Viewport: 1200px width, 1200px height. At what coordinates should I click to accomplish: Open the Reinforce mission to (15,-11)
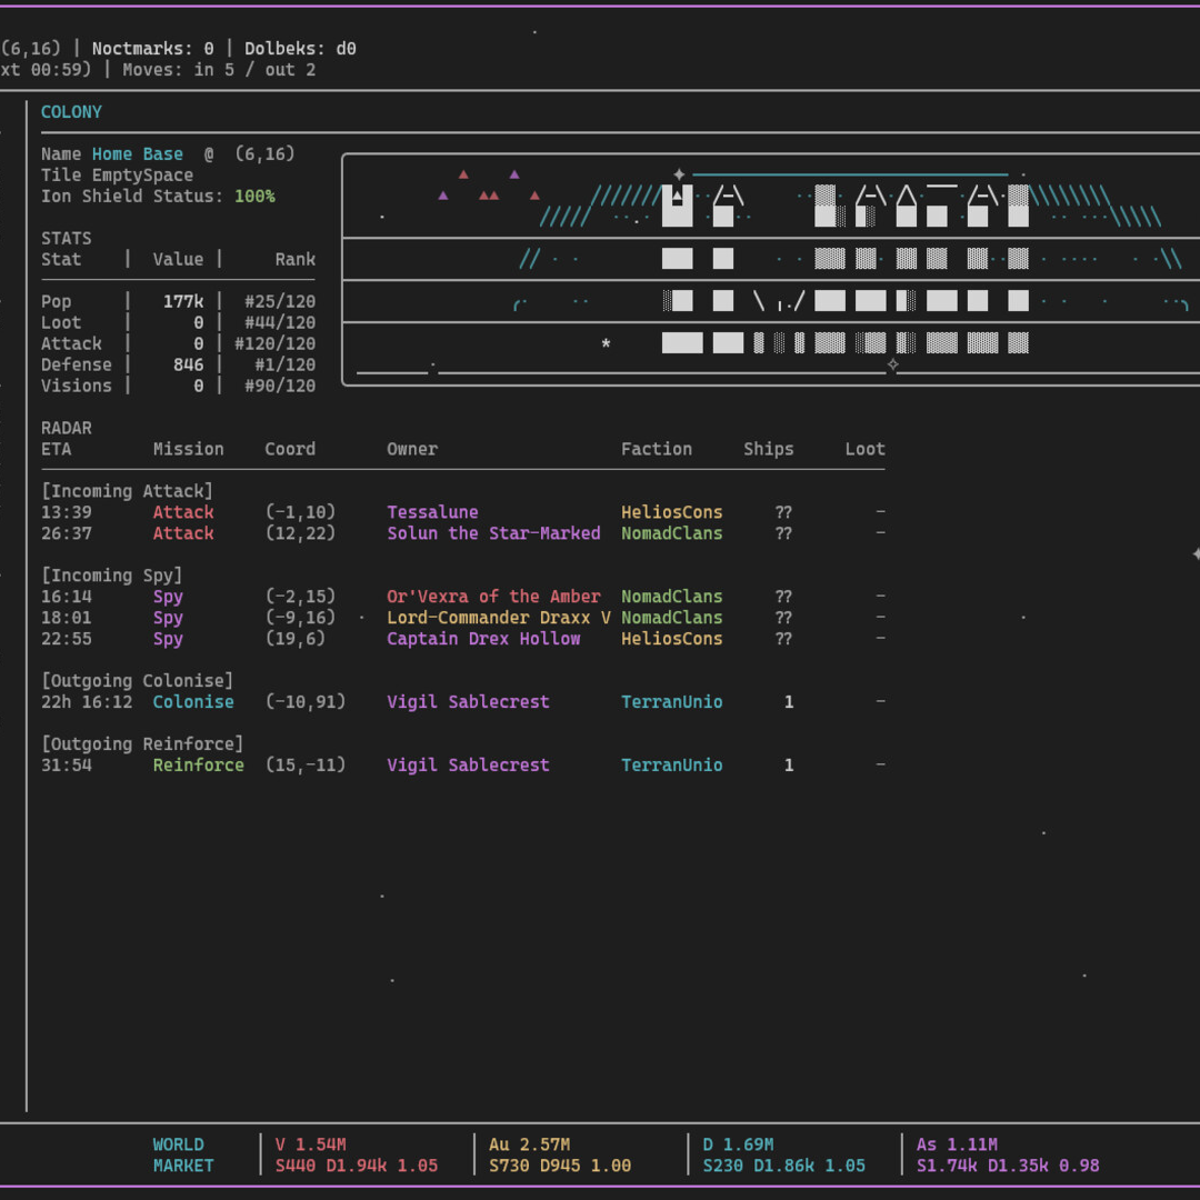click(198, 765)
